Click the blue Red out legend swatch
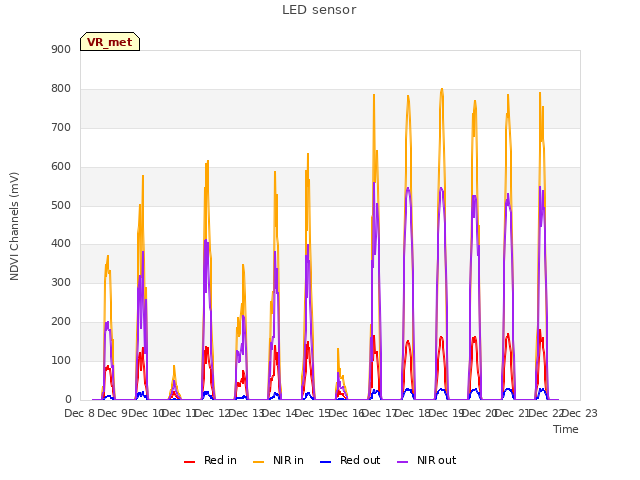Image resolution: width=640 pixels, height=480 pixels. (325, 462)
